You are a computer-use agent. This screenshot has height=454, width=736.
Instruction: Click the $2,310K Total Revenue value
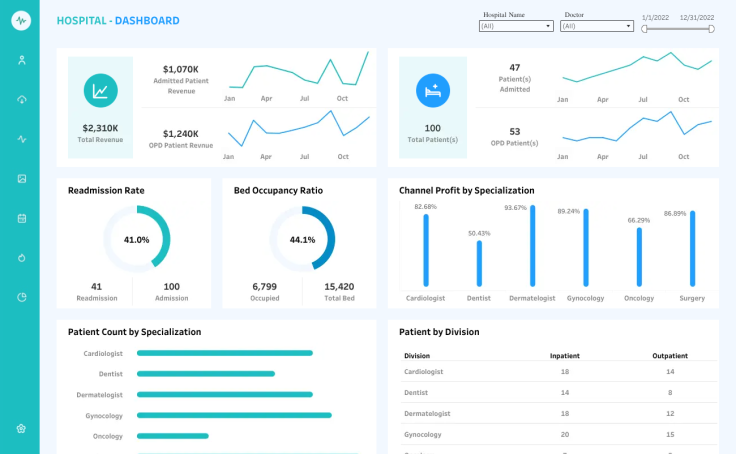[100, 128]
